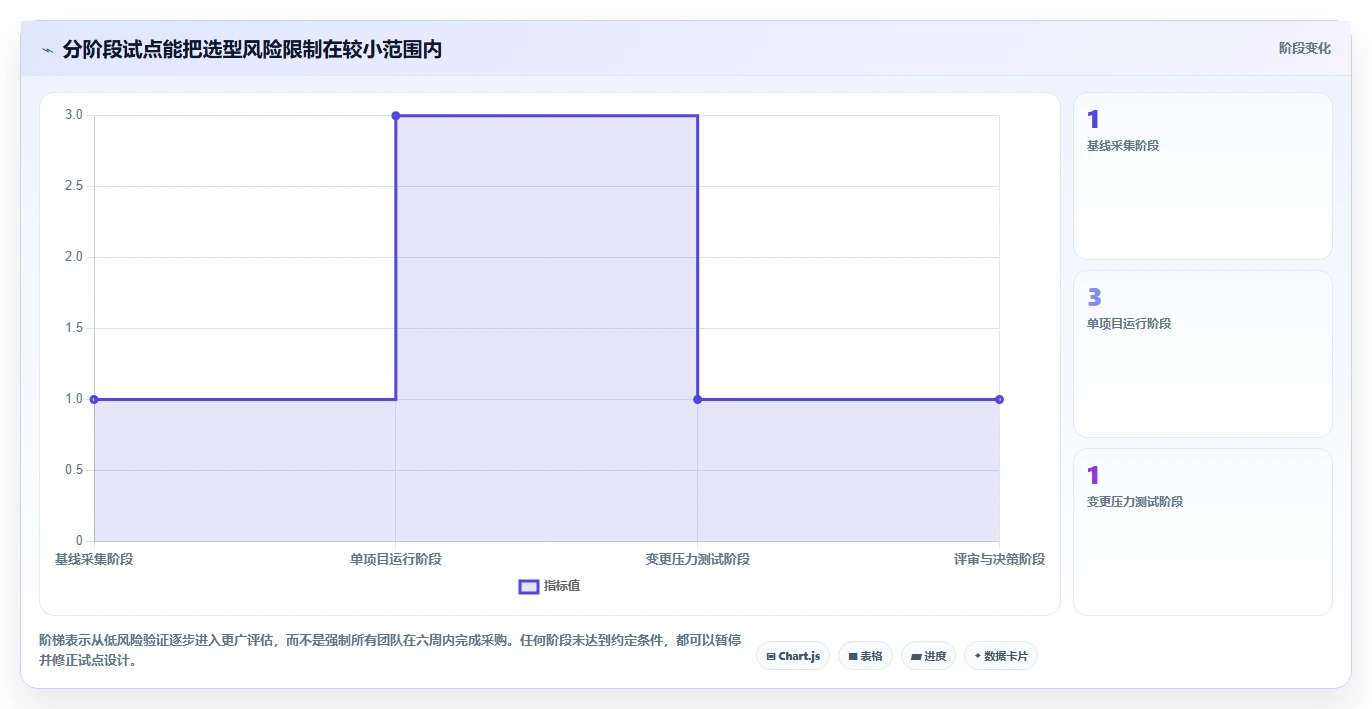Click the 单项目运行阶段 x-axis label

[x=396, y=559]
